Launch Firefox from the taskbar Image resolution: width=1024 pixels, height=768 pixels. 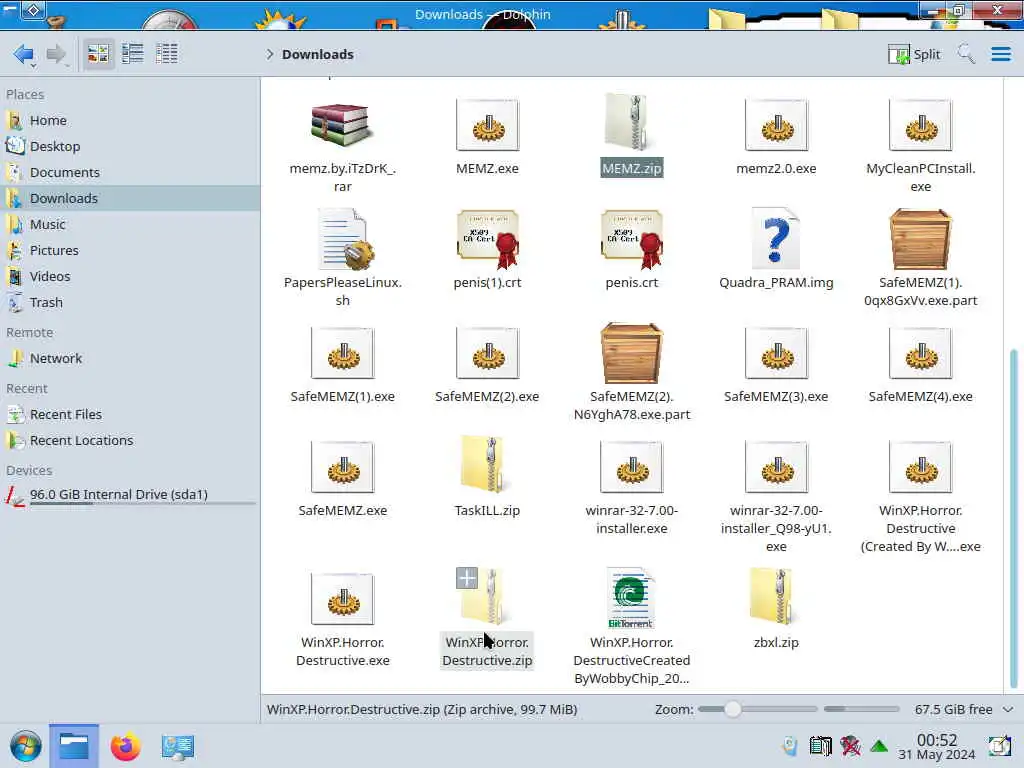pos(125,746)
